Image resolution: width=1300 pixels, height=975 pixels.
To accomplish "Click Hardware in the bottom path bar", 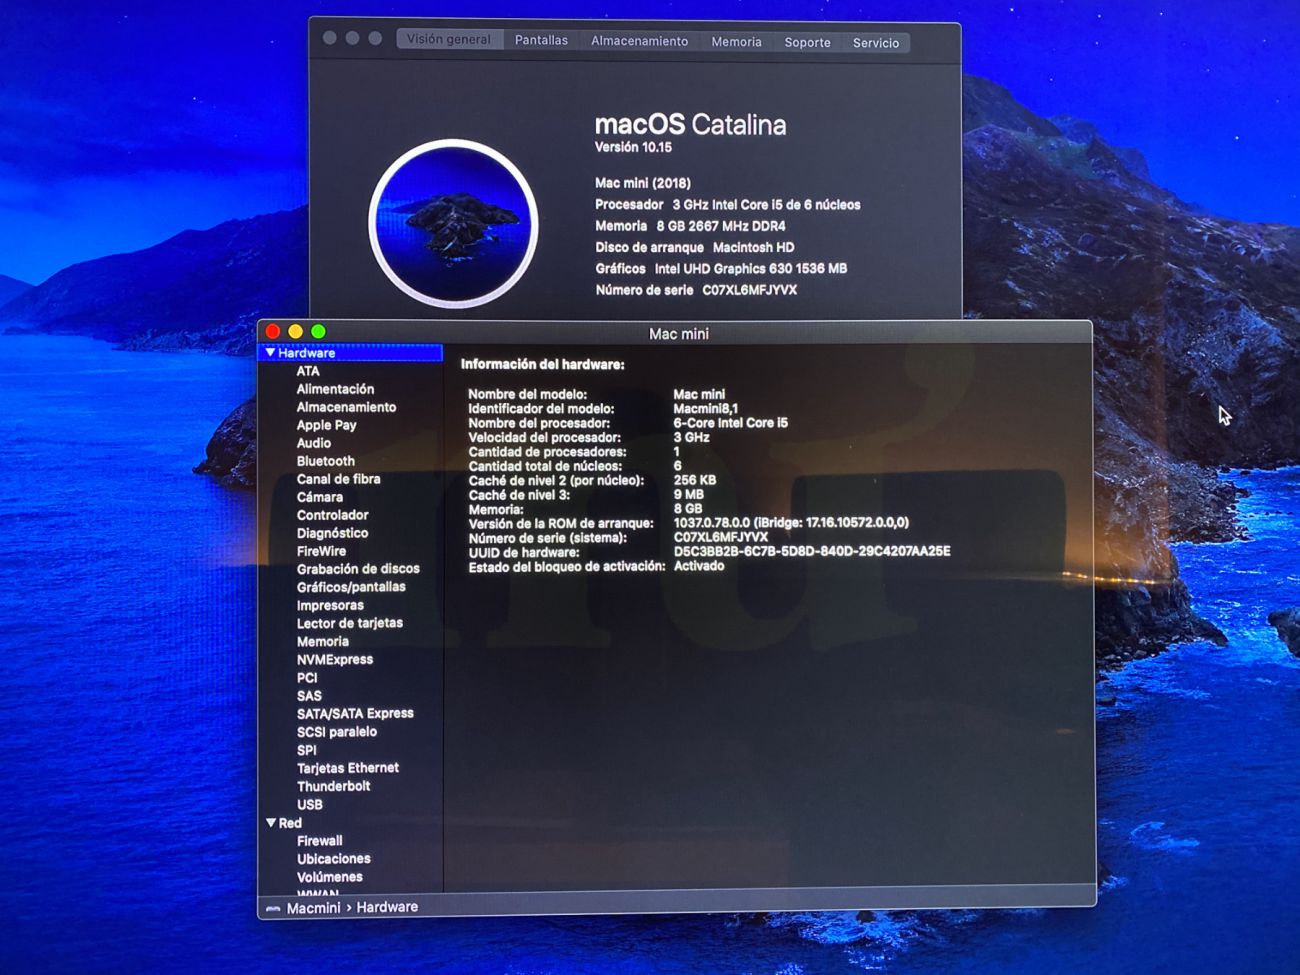I will (x=387, y=908).
